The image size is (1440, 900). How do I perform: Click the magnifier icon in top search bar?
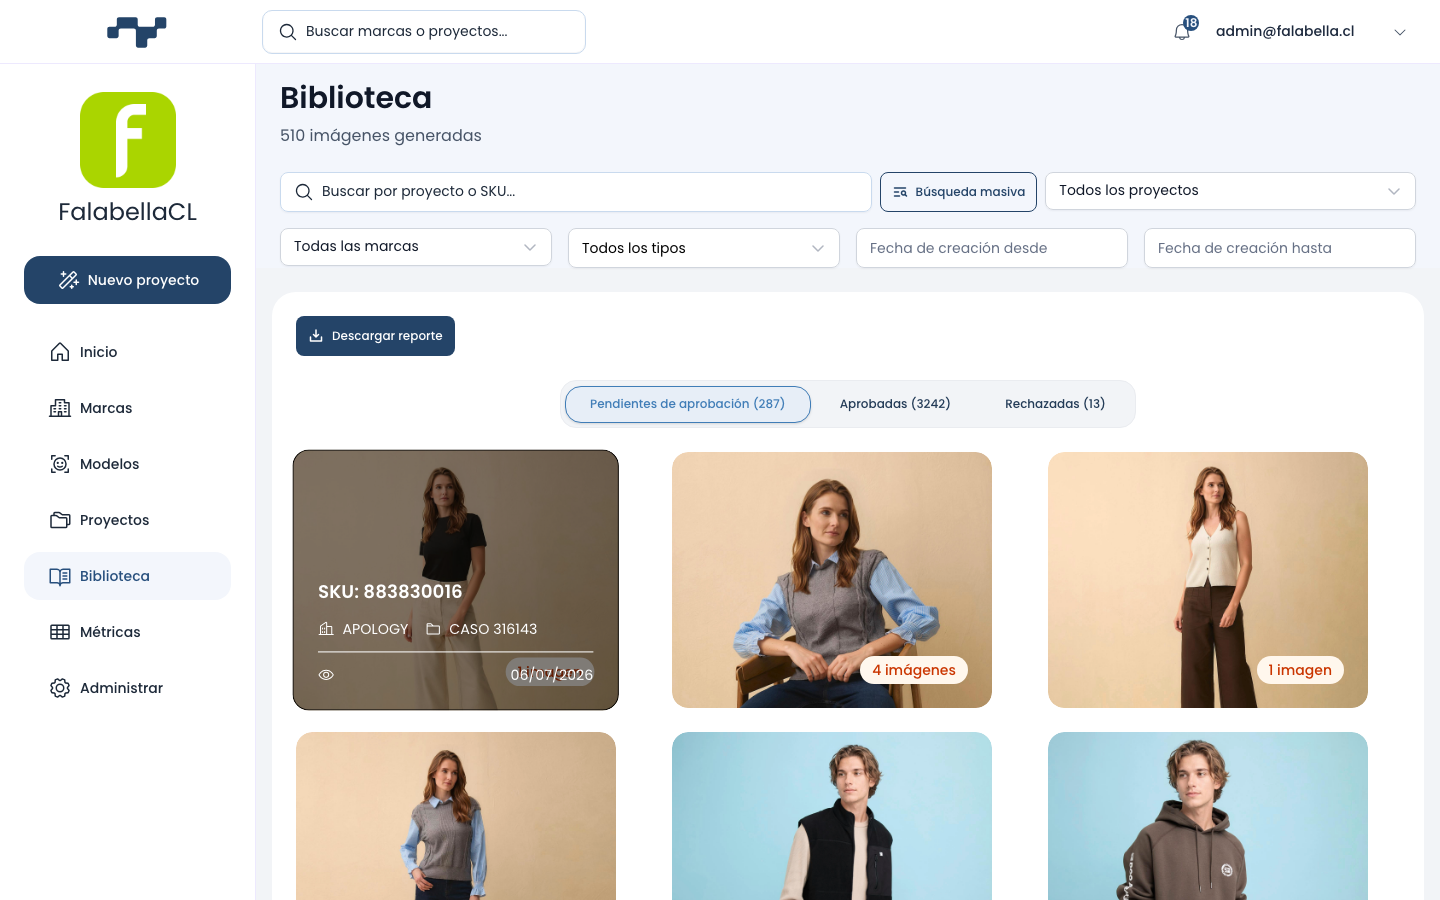(288, 32)
